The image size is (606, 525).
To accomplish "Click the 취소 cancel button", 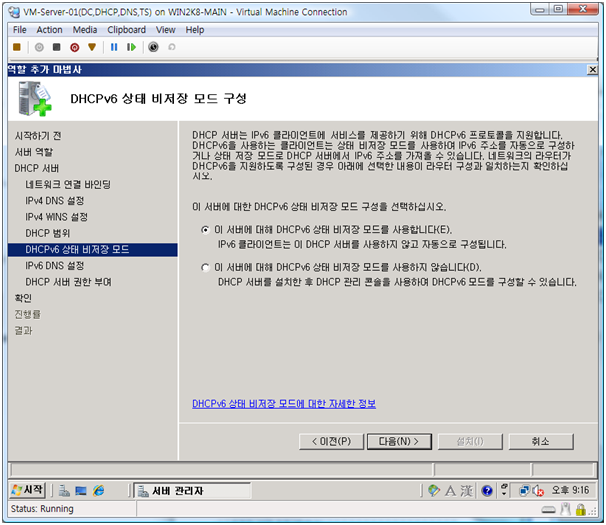I will pyautogui.click(x=541, y=441).
